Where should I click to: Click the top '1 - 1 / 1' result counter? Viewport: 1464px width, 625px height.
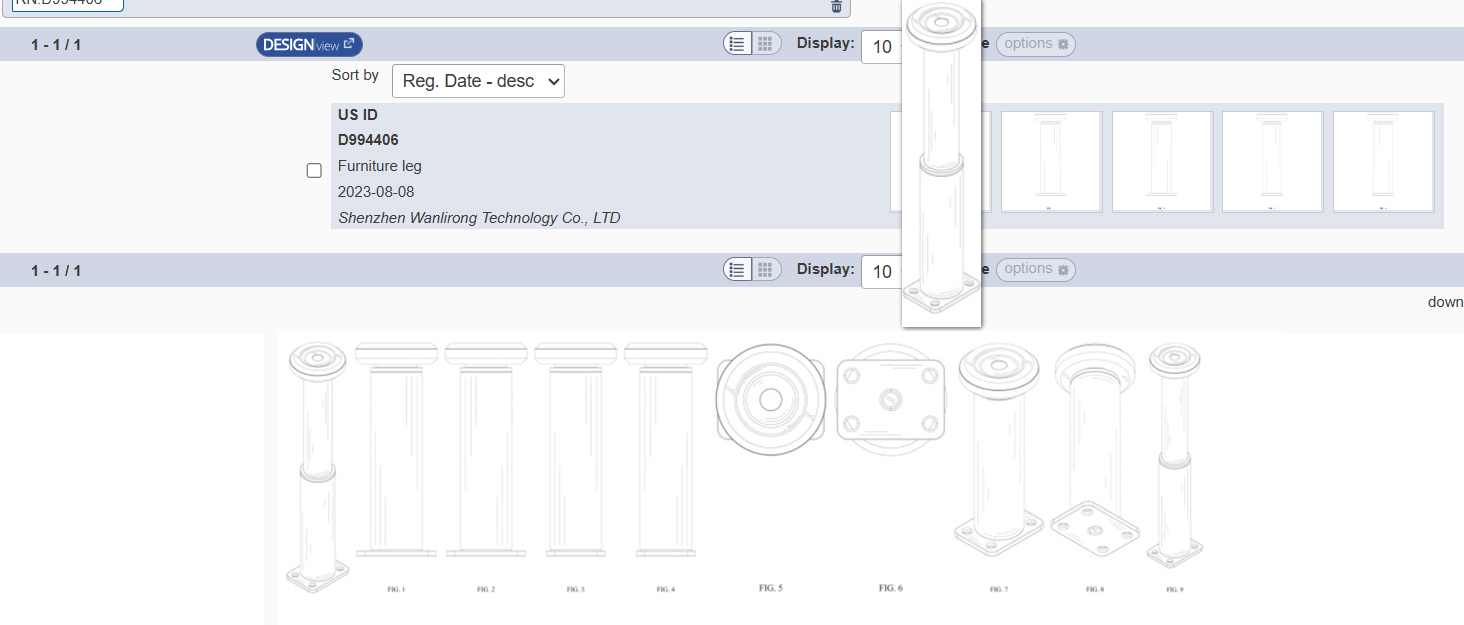click(x=56, y=45)
